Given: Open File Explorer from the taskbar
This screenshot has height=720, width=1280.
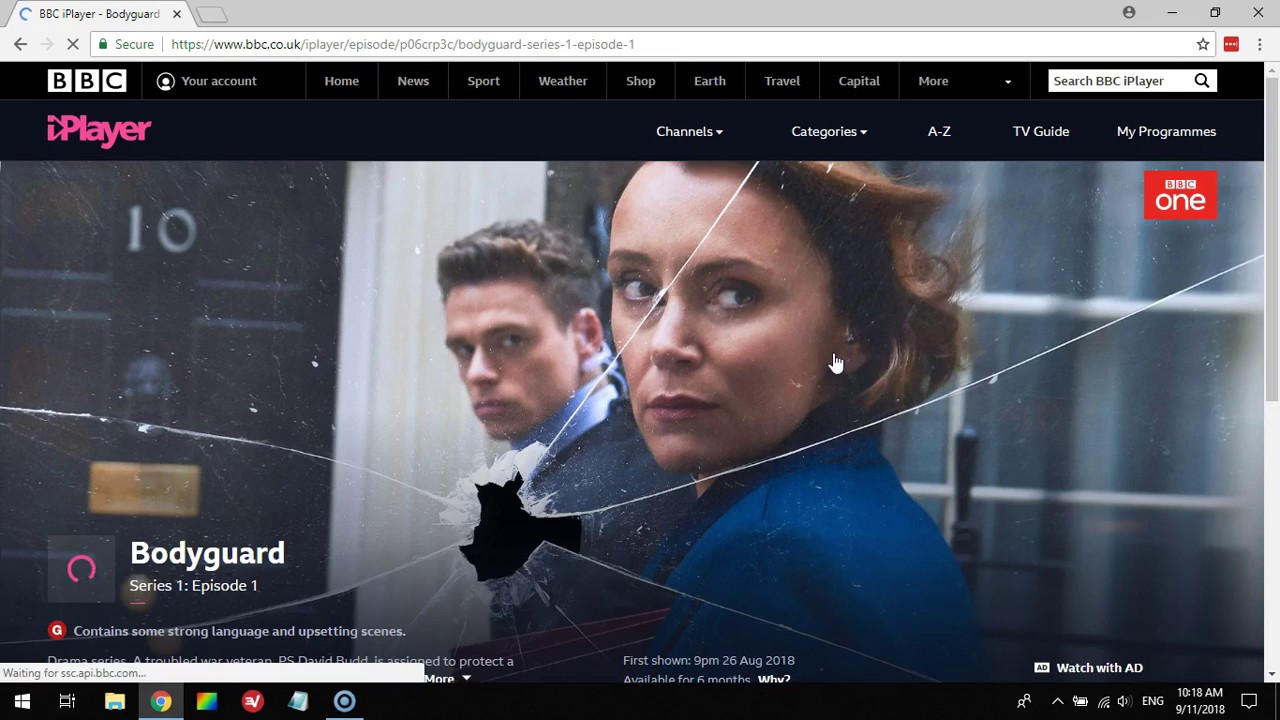Looking at the screenshot, I should click(x=115, y=701).
